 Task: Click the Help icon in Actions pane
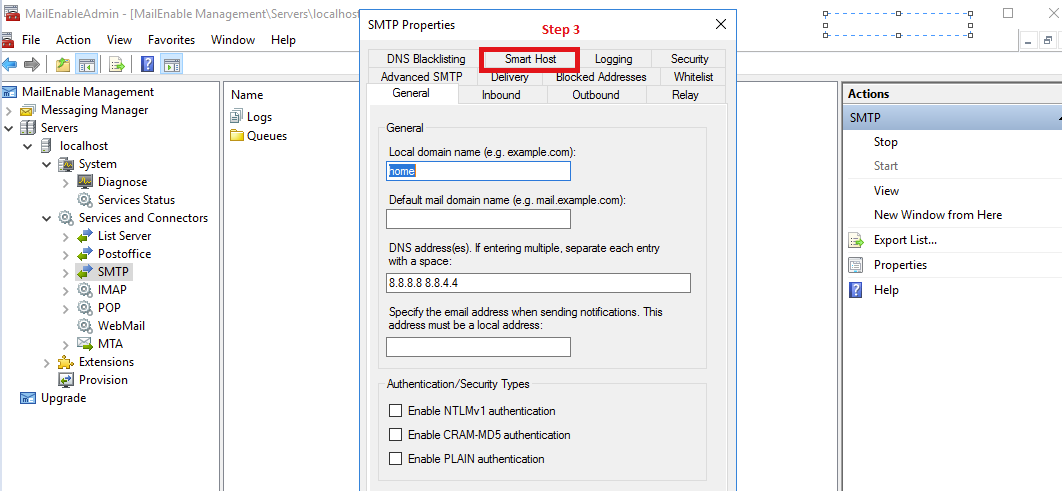coord(857,290)
